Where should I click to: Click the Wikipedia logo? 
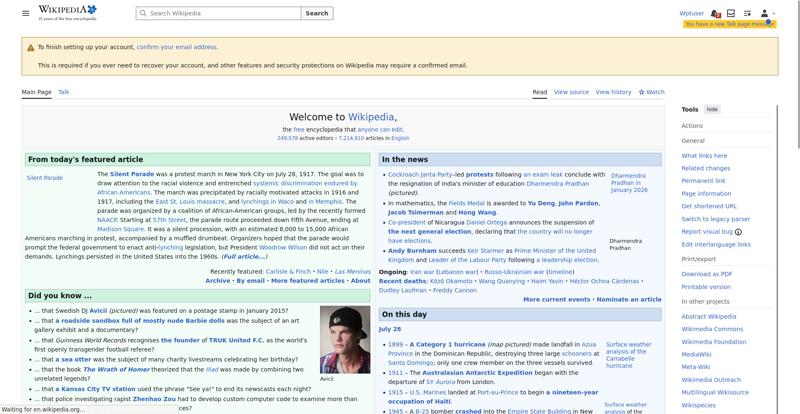(x=67, y=13)
